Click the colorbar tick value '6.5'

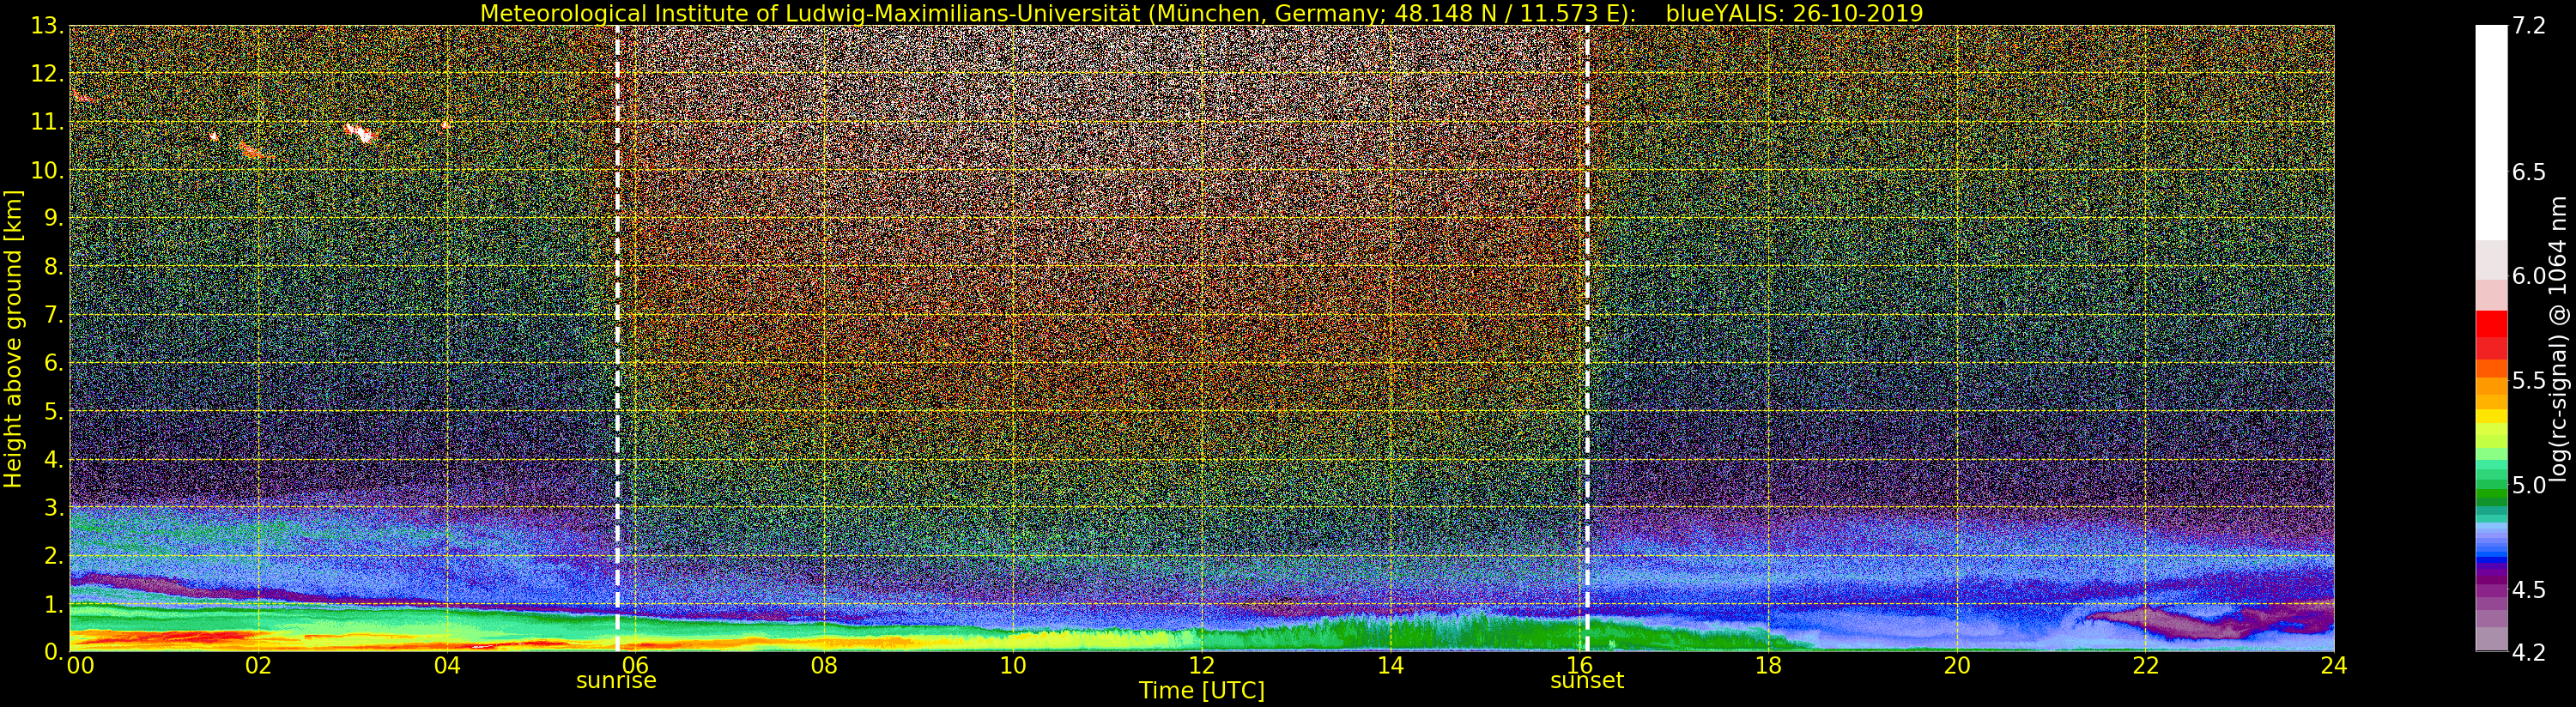pyautogui.click(x=2529, y=172)
